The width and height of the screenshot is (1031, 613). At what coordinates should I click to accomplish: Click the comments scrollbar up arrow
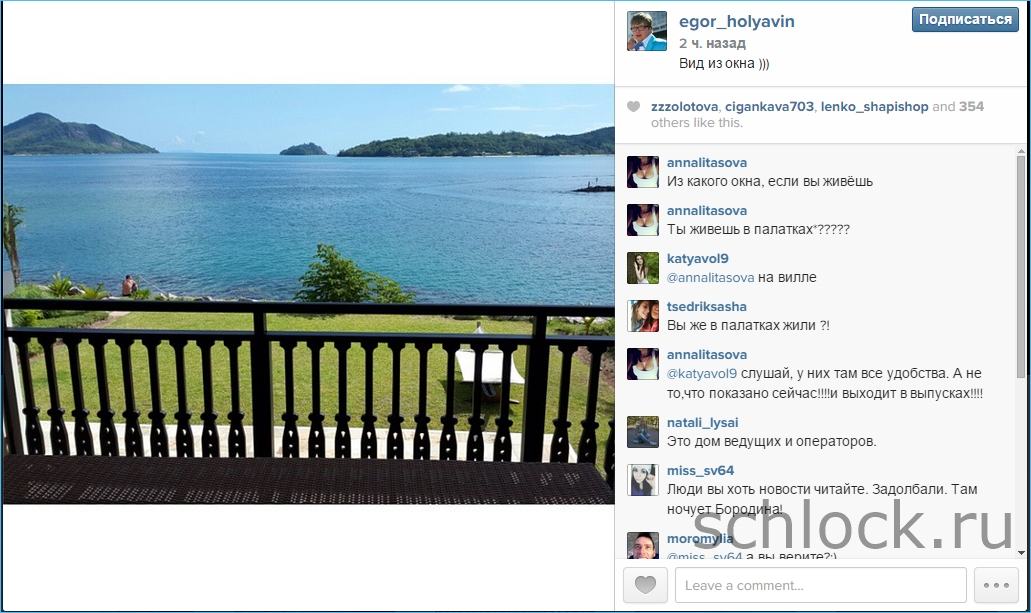click(x=1020, y=150)
